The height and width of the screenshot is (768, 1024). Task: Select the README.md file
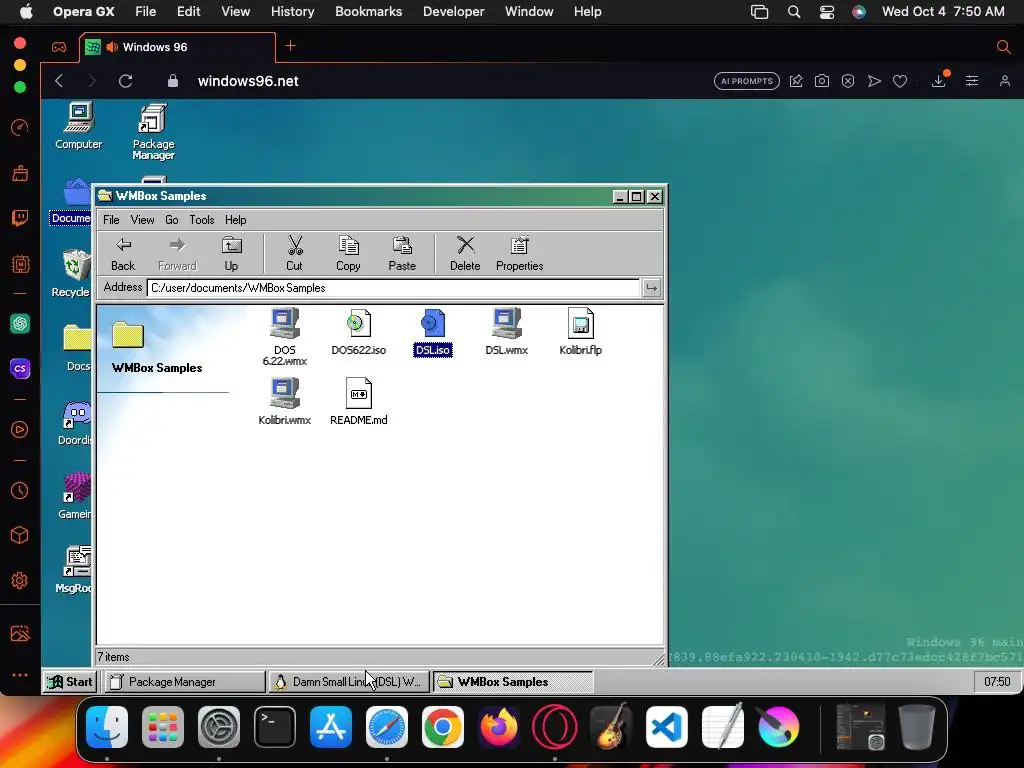click(x=359, y=402)
